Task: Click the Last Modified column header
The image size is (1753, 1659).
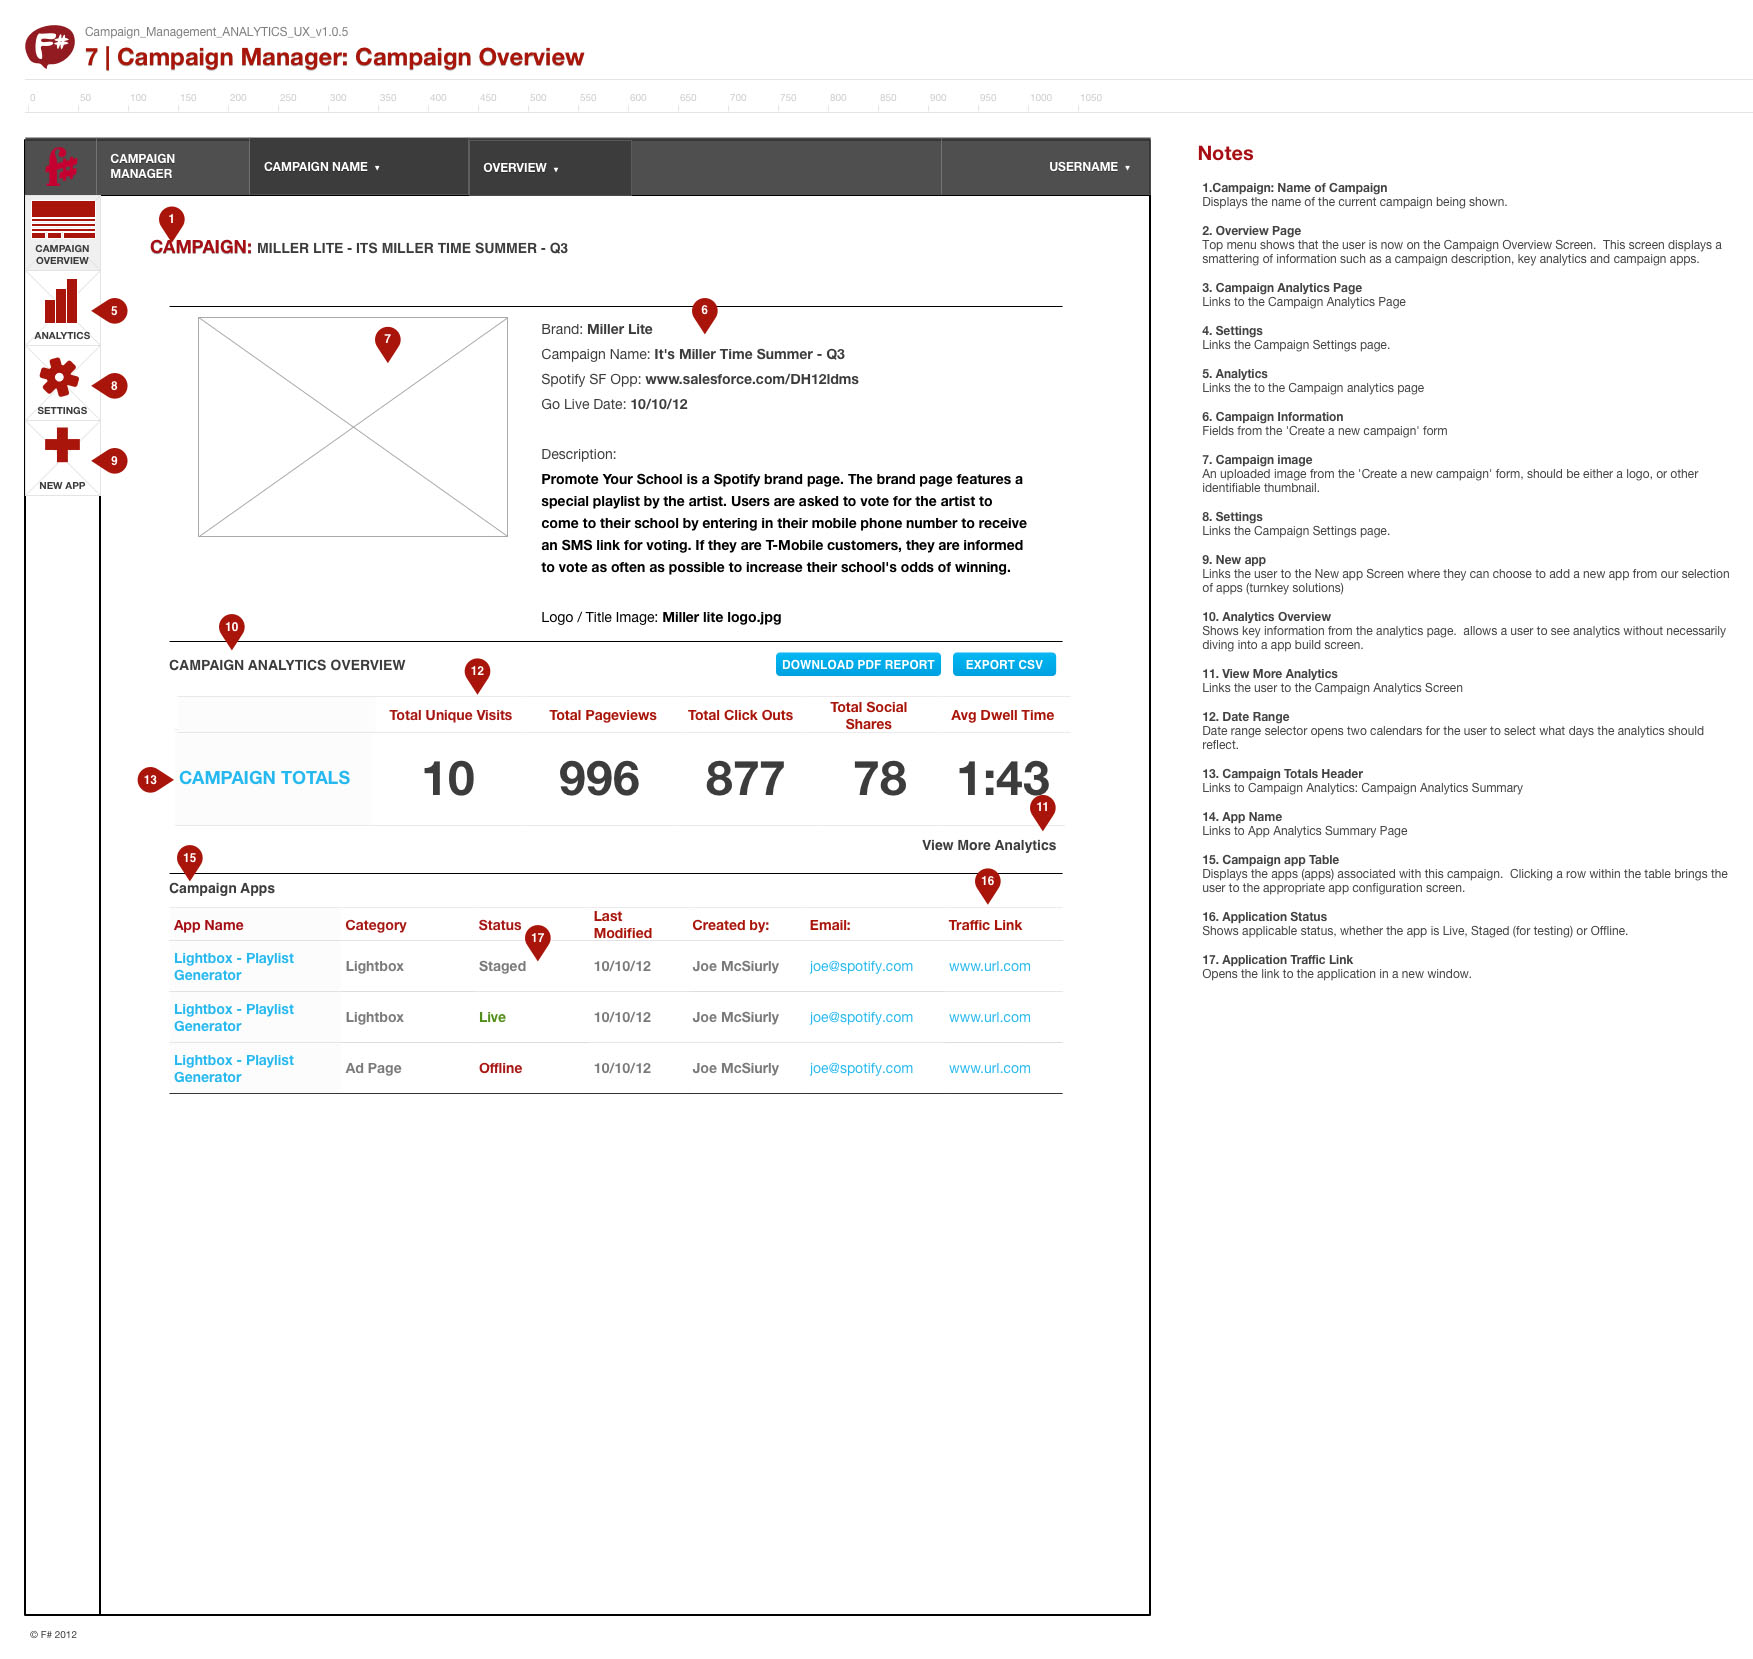Action: pos(623,925)
